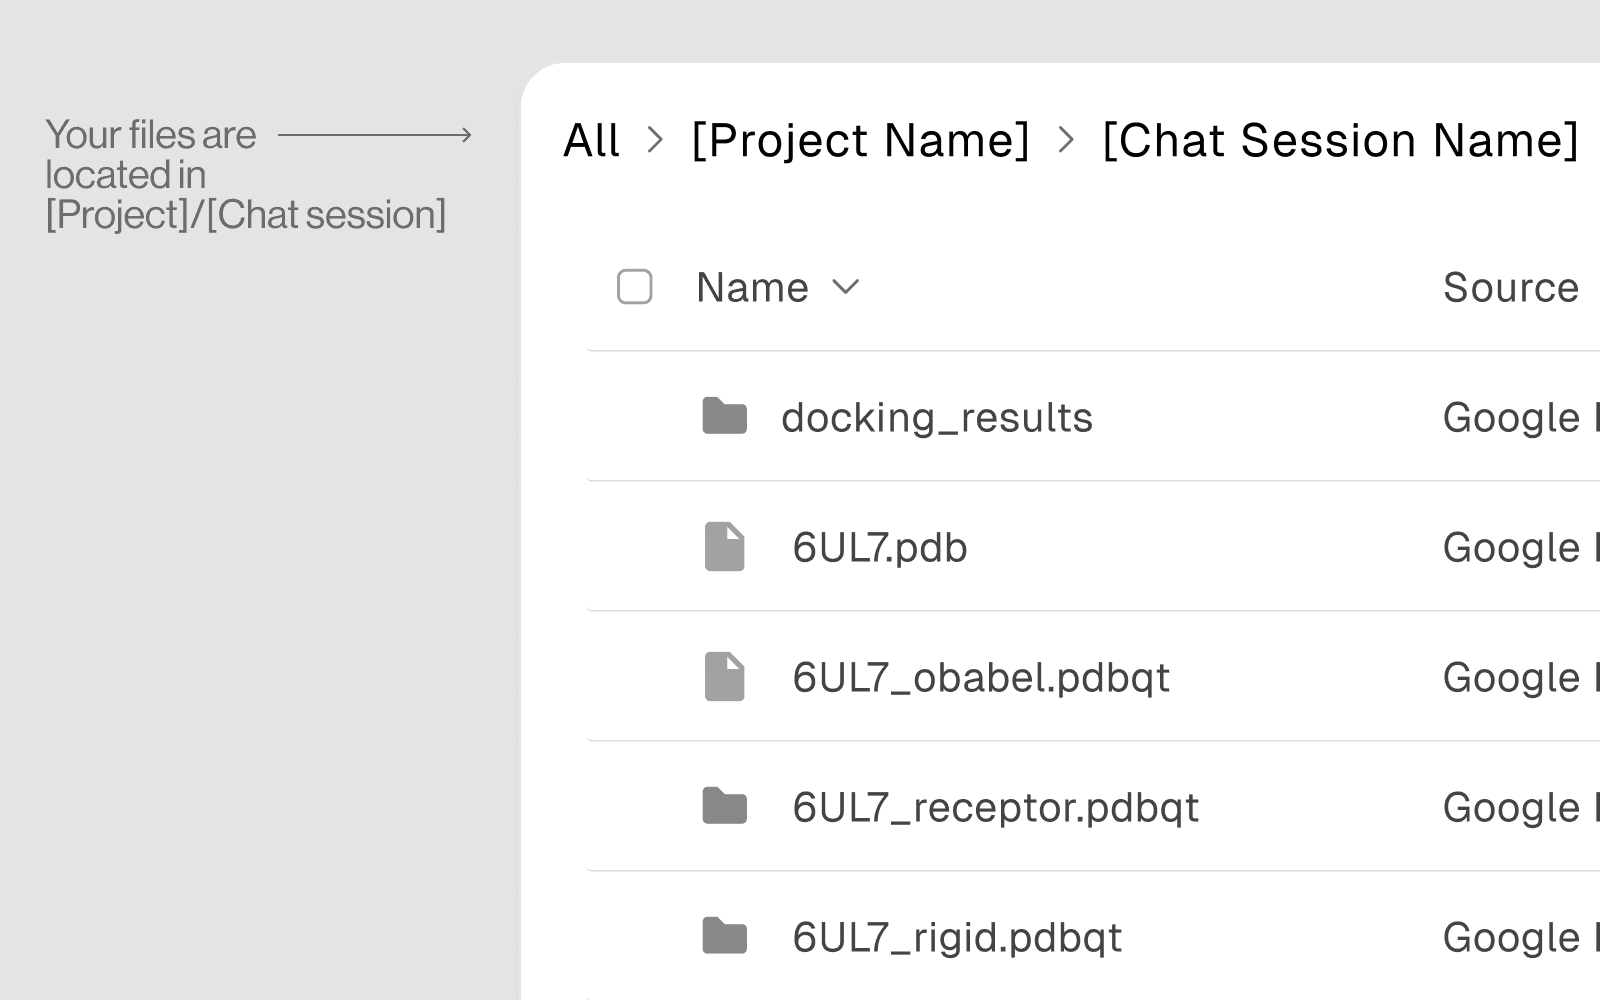Screen dimensions: 1600x1000
Task: Toggle the select-all checkbox beside Name
Action: (x=635, y=287)
